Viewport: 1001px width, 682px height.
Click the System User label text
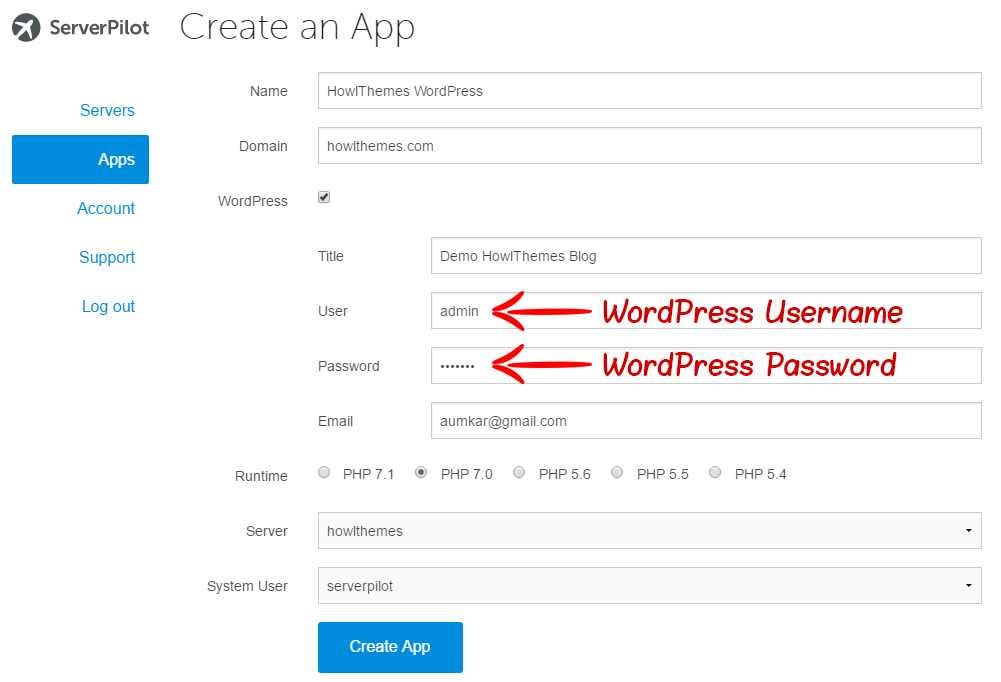click(247, 586)
